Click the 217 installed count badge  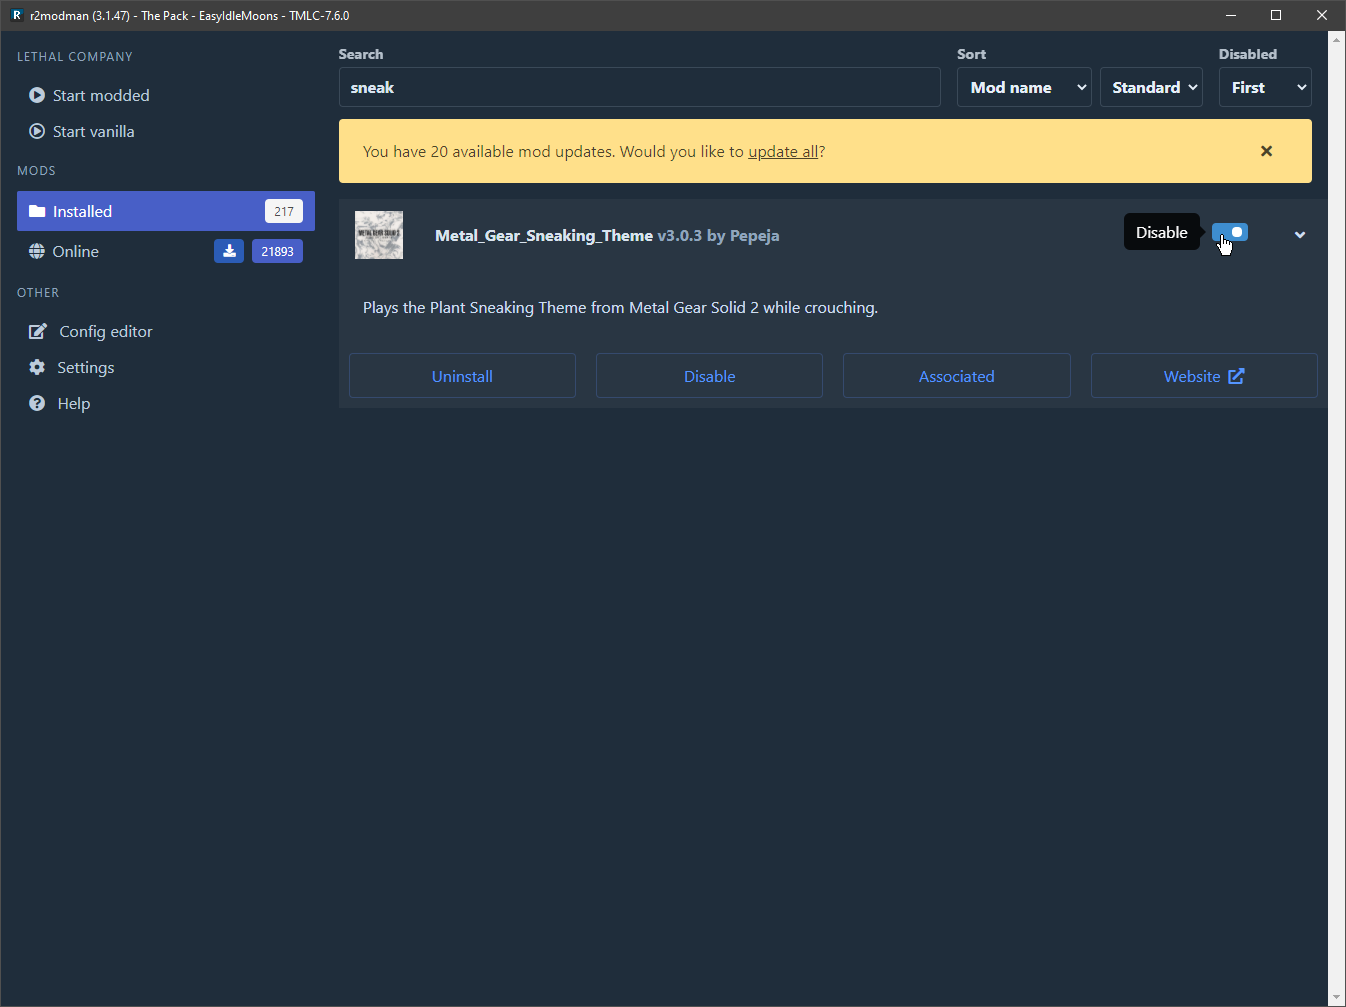(284, 211)
